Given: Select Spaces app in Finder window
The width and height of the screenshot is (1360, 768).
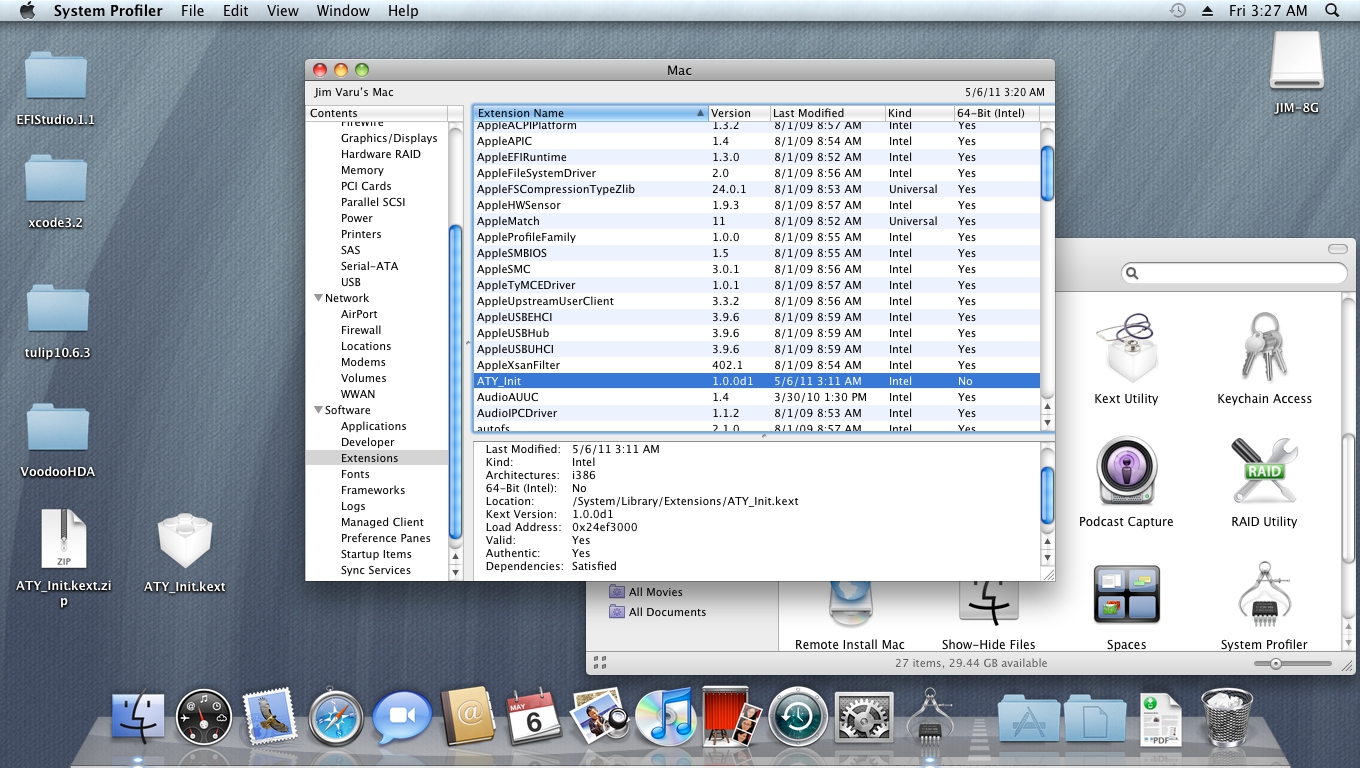Looking at the screenshot, I should point(1126,595).
